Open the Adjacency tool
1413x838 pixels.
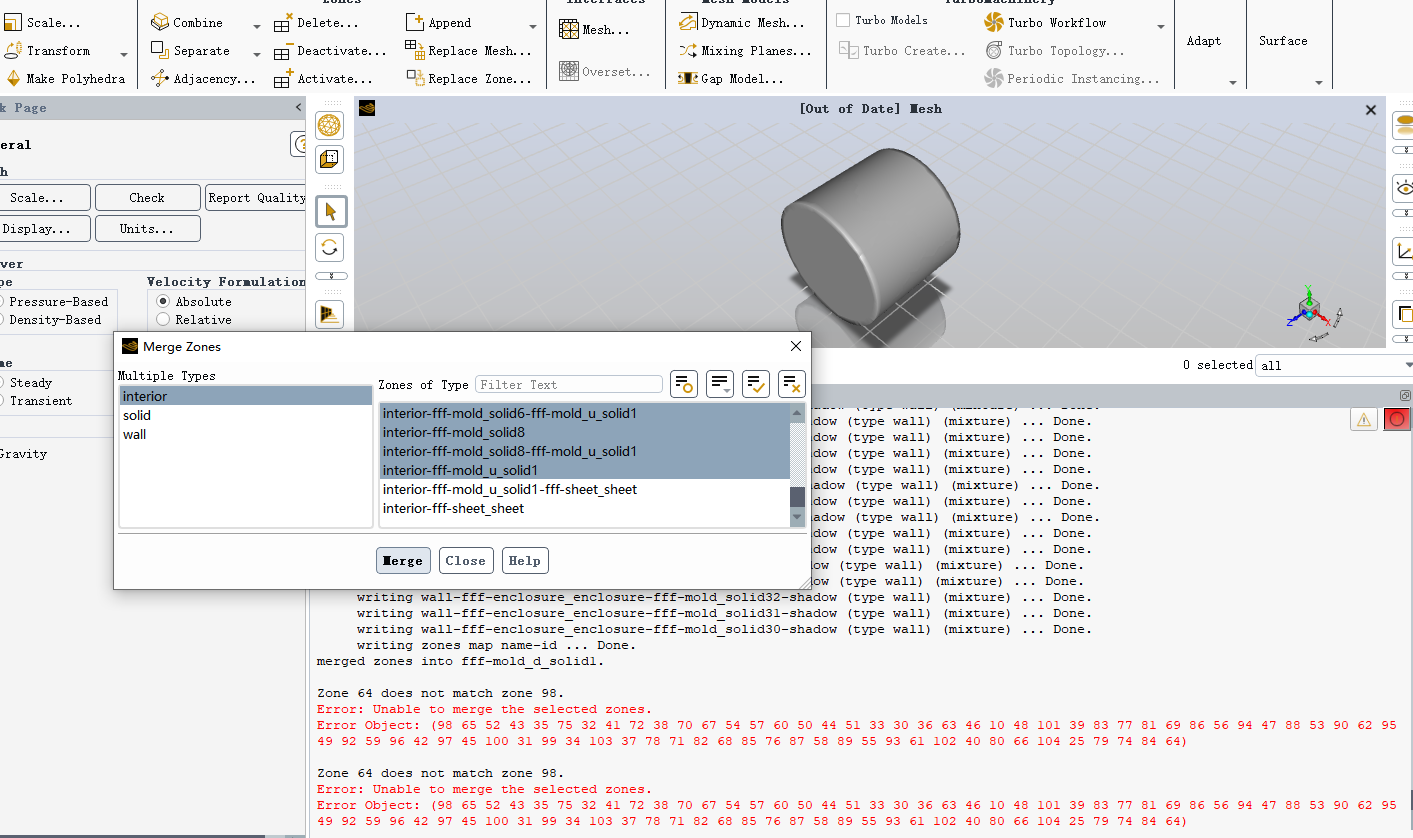[x=204, y=79]
